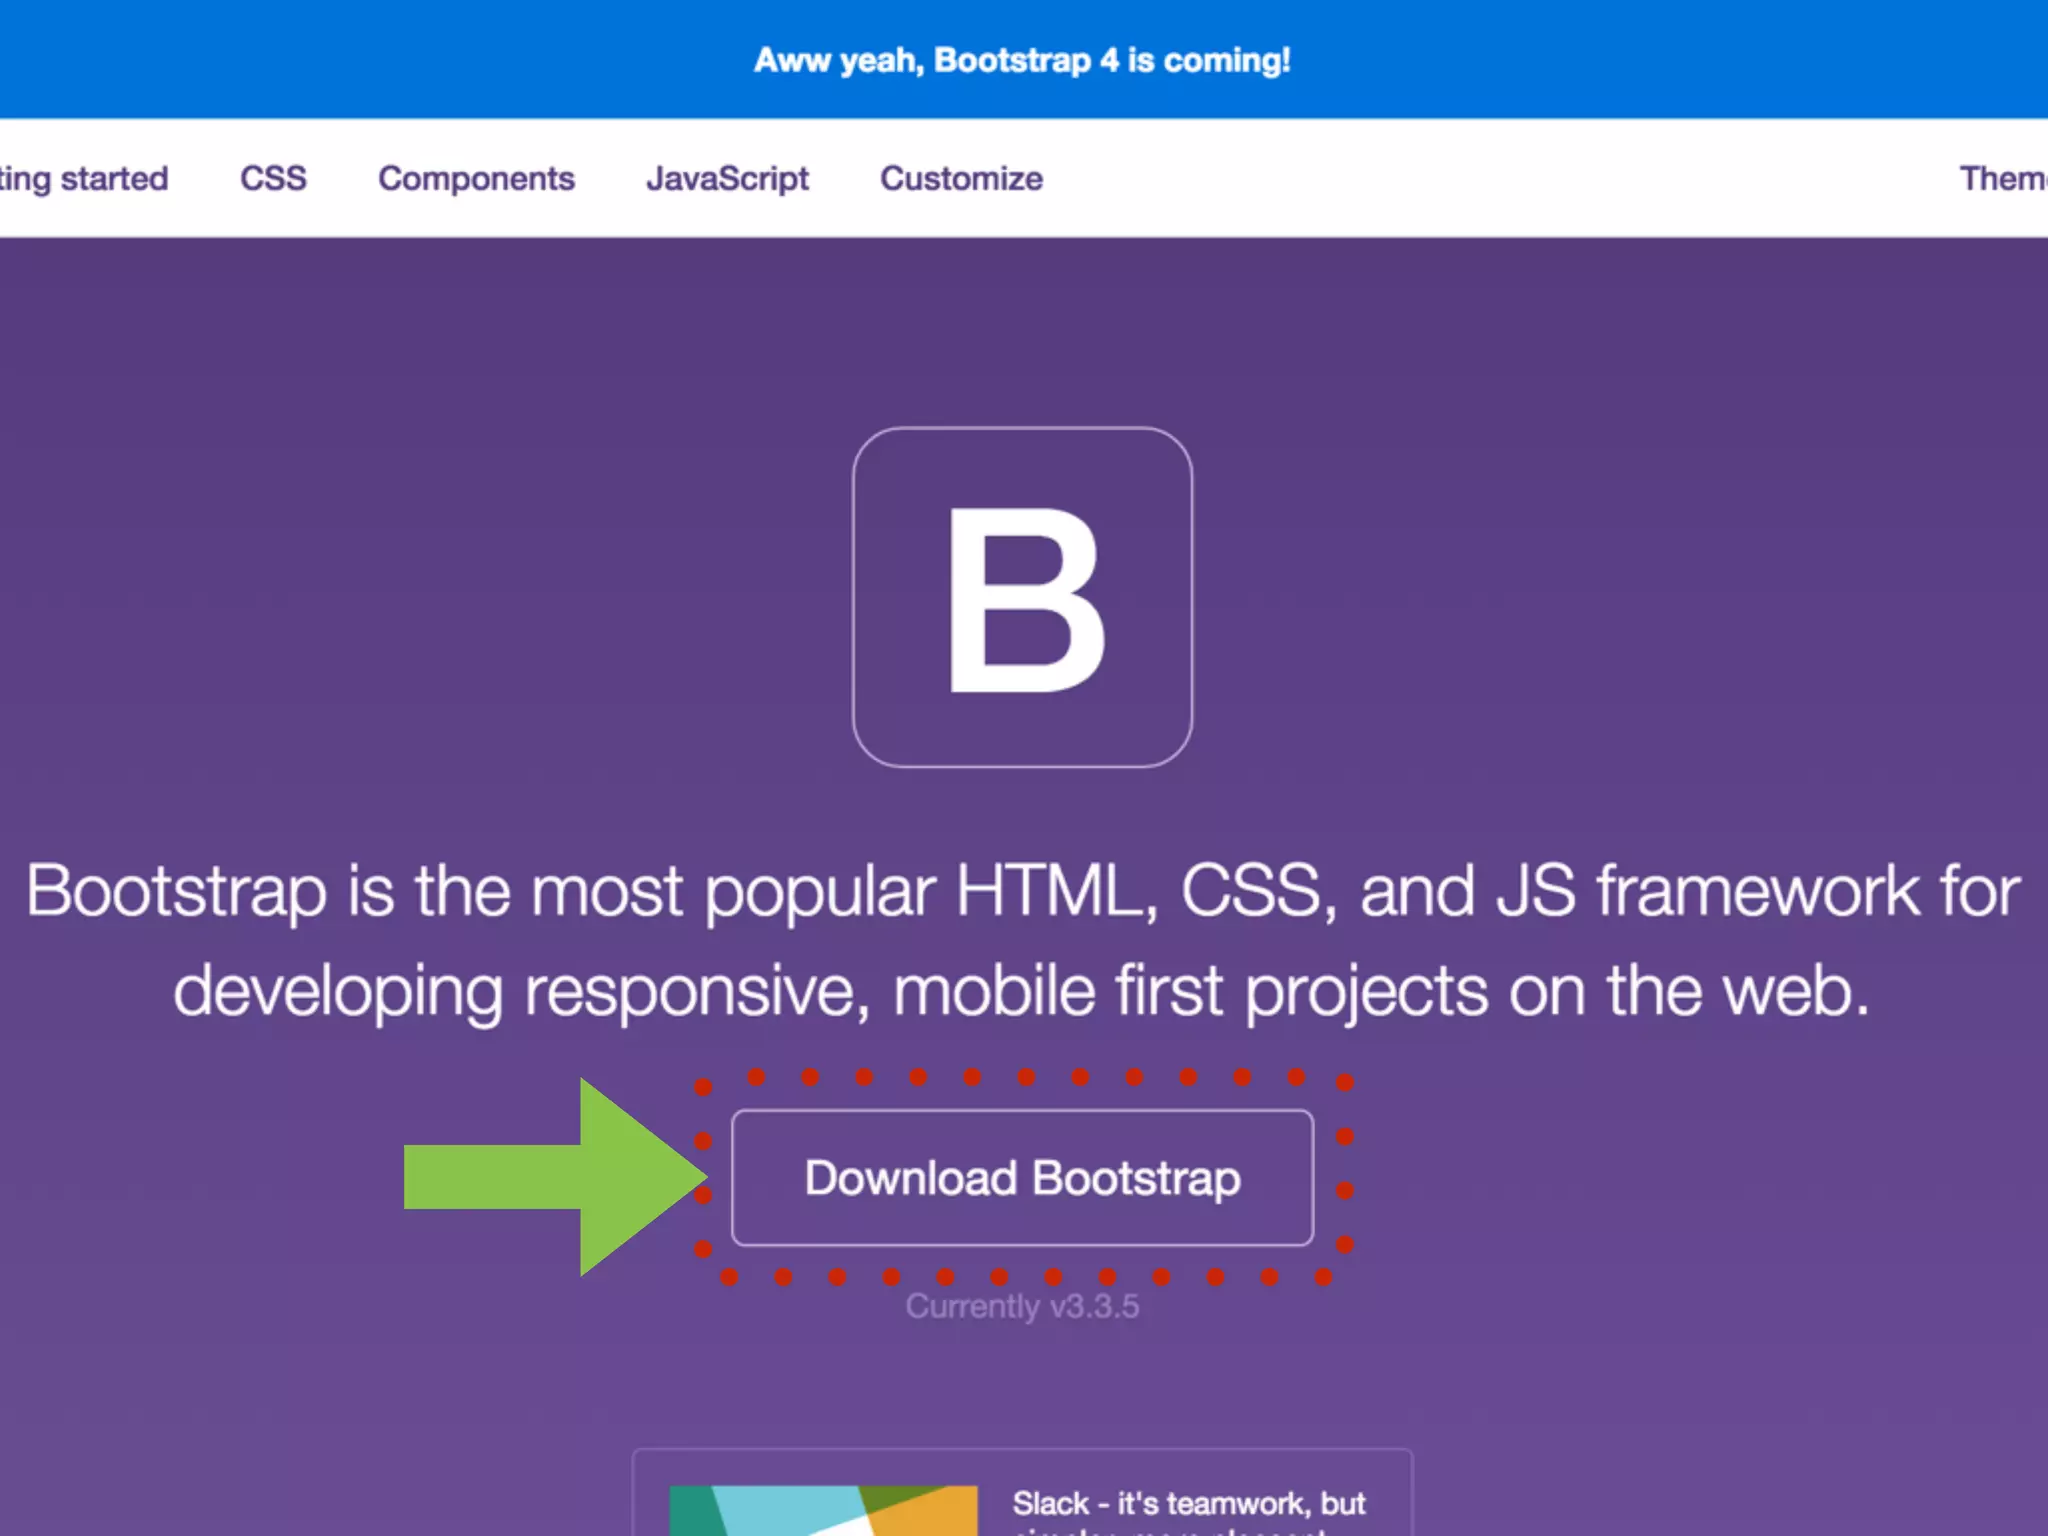Click the Bootstrap 4 is coming banner
This screenshot has height=1536, width=2048.
[x=1022, y=60]
